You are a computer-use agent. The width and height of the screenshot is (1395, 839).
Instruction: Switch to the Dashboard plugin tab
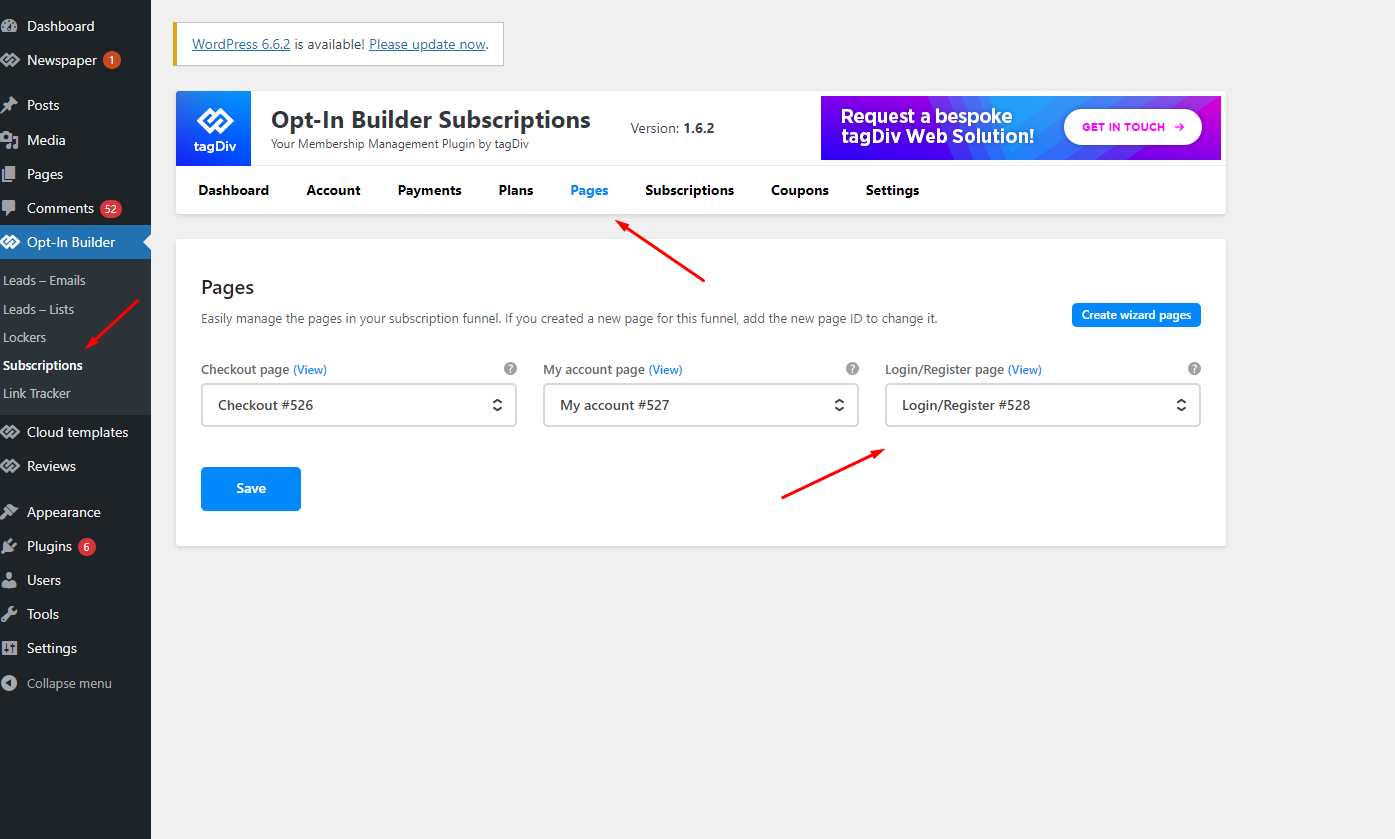tap(234, 190)
